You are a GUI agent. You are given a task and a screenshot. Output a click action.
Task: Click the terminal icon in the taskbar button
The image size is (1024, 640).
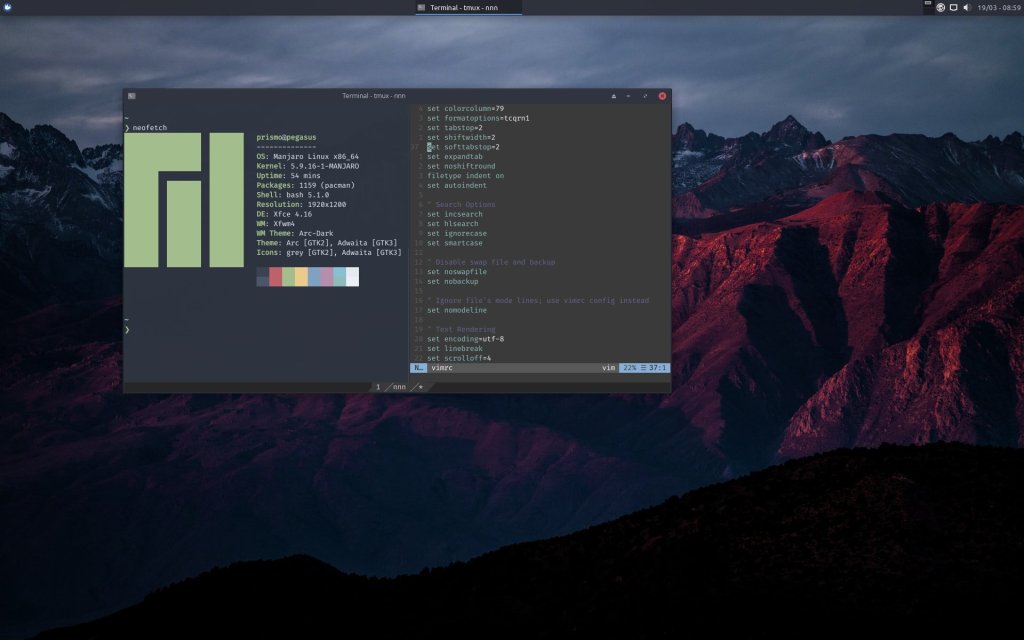pos(422,7)
